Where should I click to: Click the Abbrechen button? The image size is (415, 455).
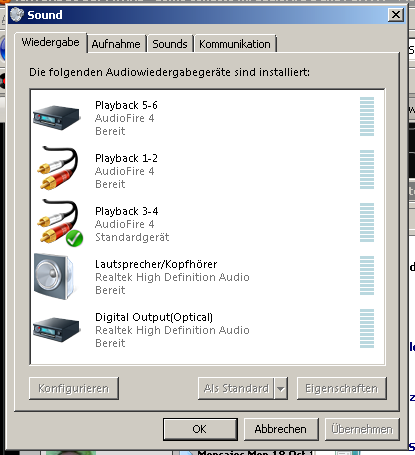point(281,429)
